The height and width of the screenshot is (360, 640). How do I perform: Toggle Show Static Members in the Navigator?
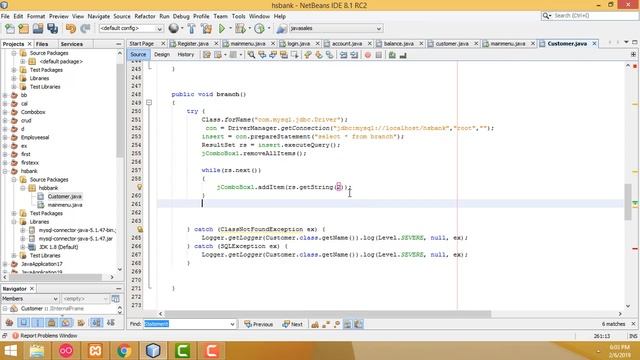pyautogui.click(x=38, y=323)
